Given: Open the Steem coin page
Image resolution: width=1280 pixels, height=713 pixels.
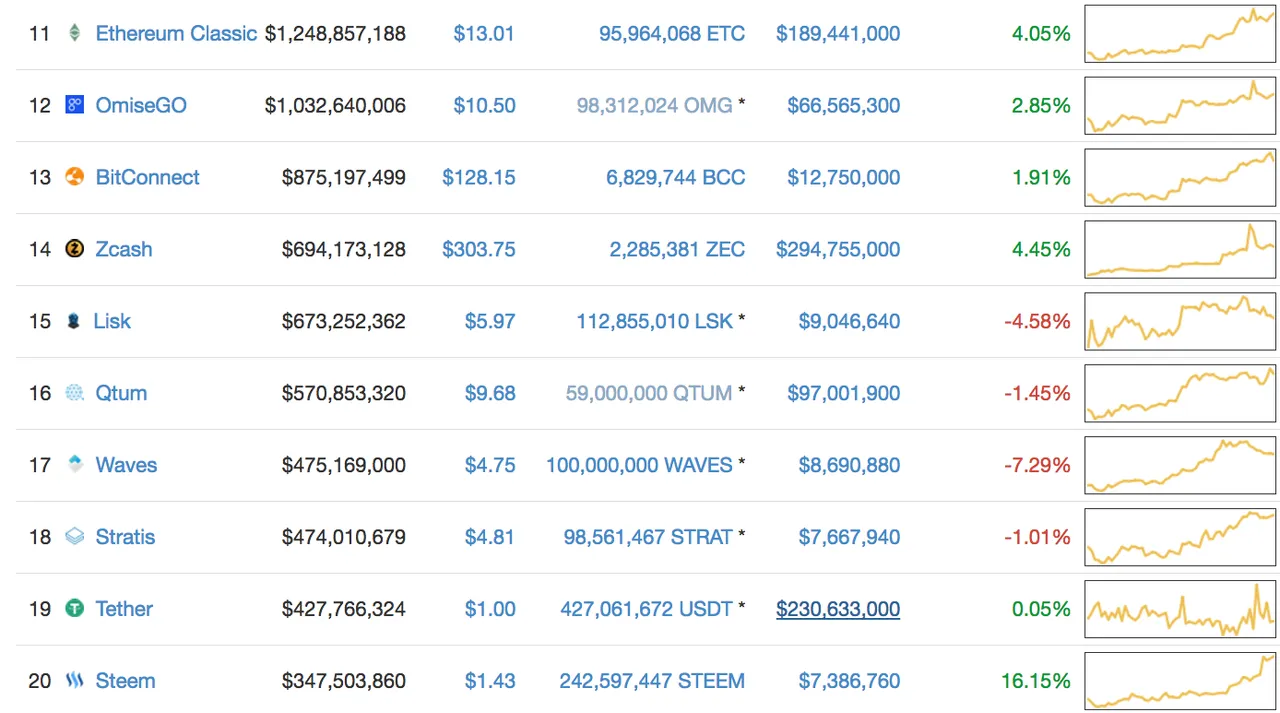Looking at the screenshot, I should [x=125, y=681].
